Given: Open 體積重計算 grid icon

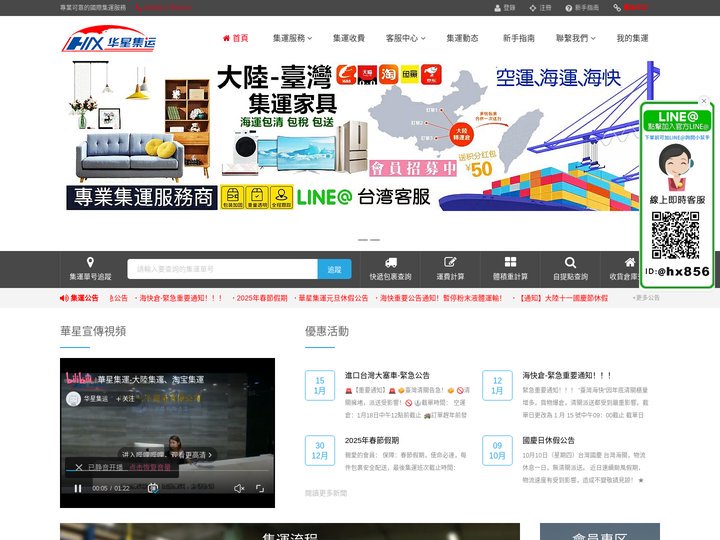Looking at the screenshot, I should click(x=510, y=262).
